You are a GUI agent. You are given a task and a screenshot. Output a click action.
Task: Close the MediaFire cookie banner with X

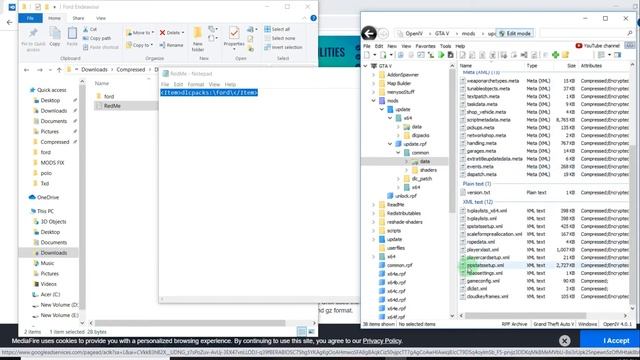pyautogui.click(x=564, y=340)
